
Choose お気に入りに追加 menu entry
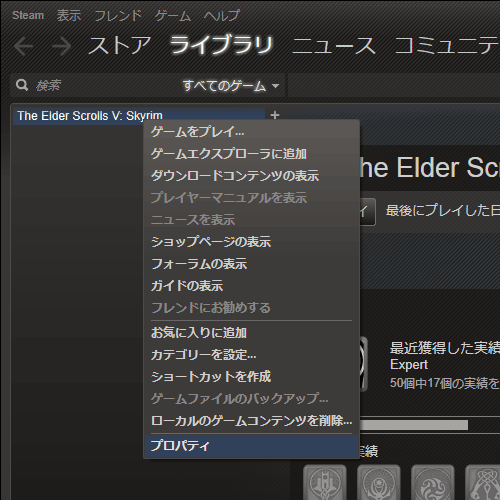point(252,333)
